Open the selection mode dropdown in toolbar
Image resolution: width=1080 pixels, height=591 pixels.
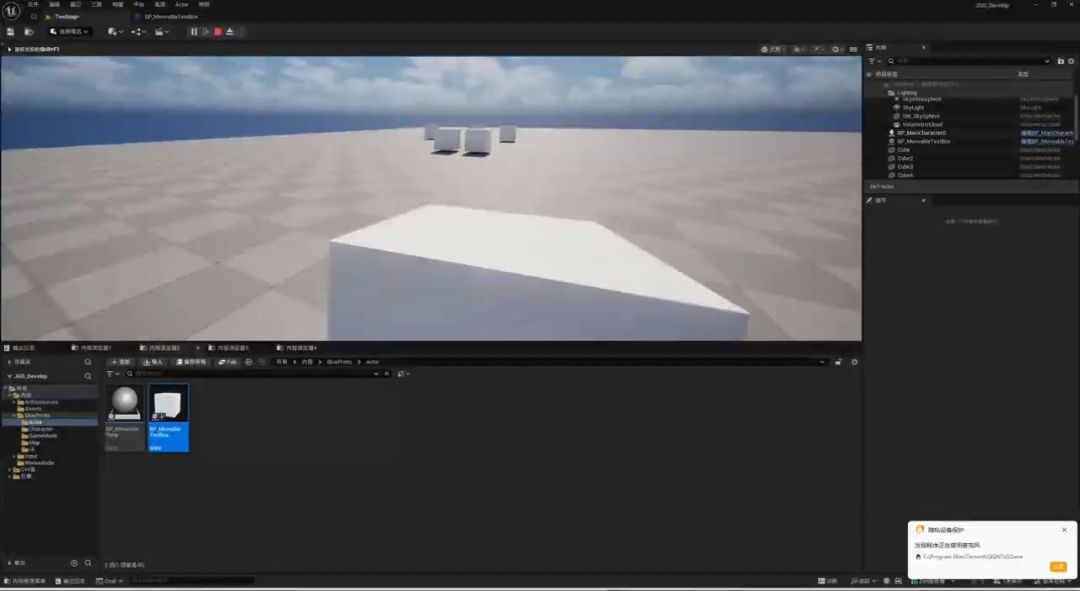(69, 32)
